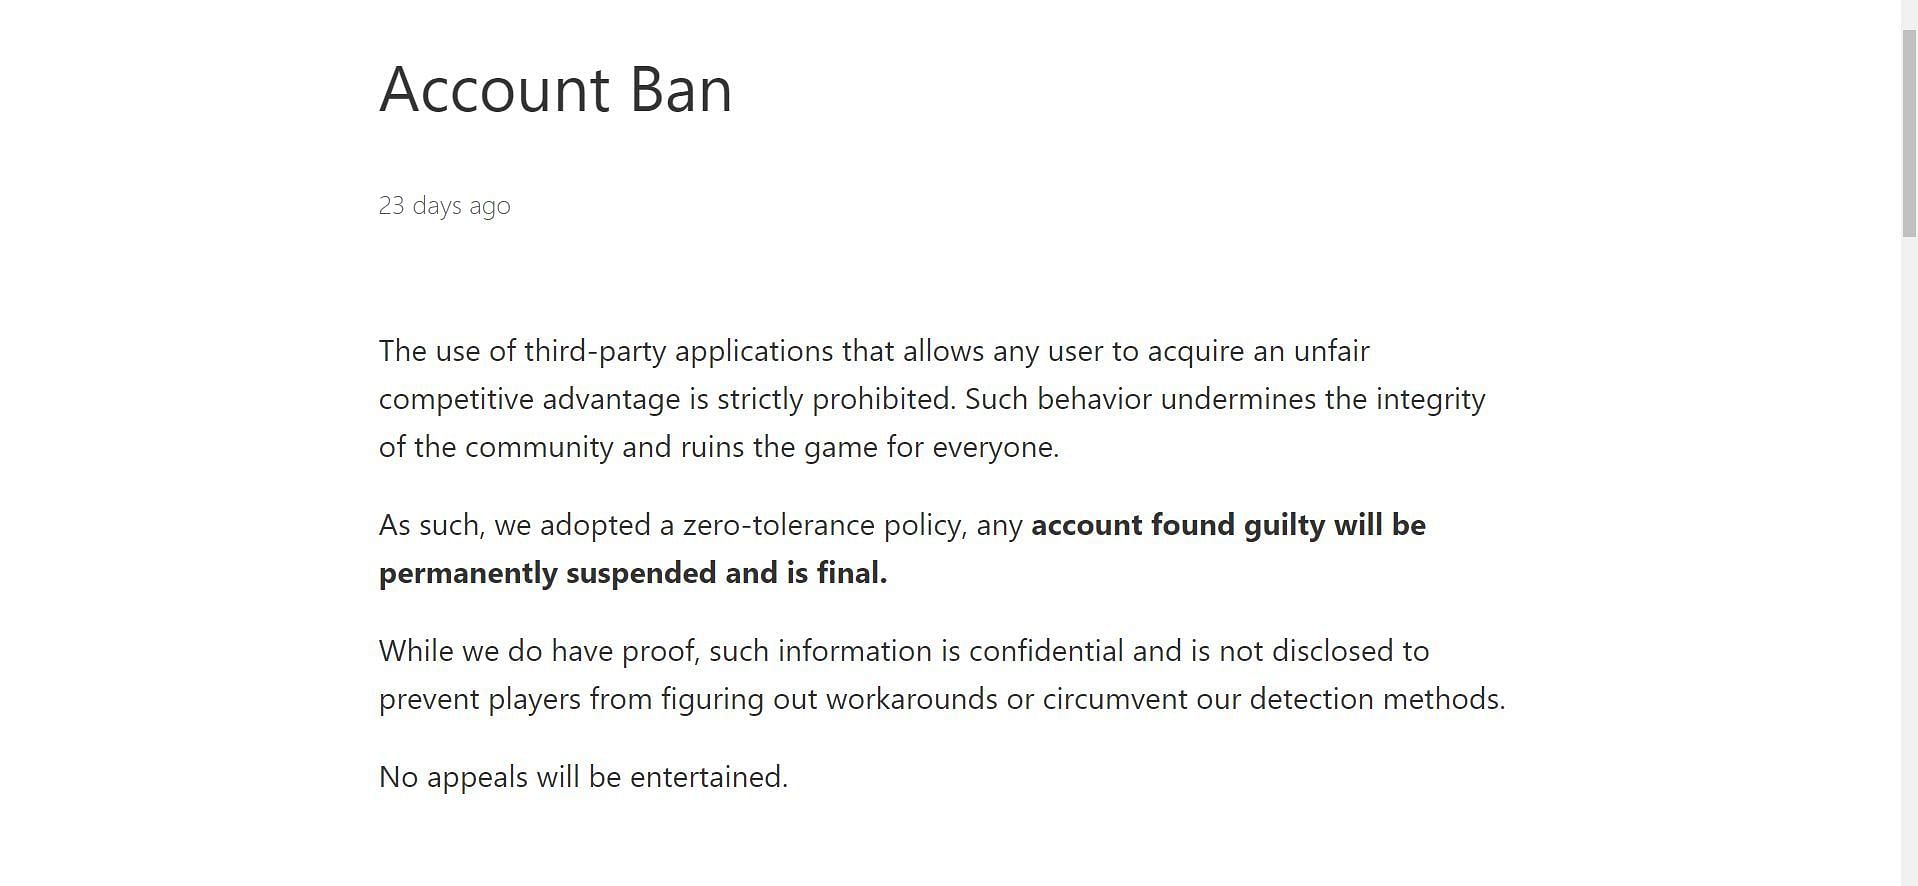This screenshot has width=1918, height=886.
Task: Click the words "While we do have proof"
Action: [537, 651]
